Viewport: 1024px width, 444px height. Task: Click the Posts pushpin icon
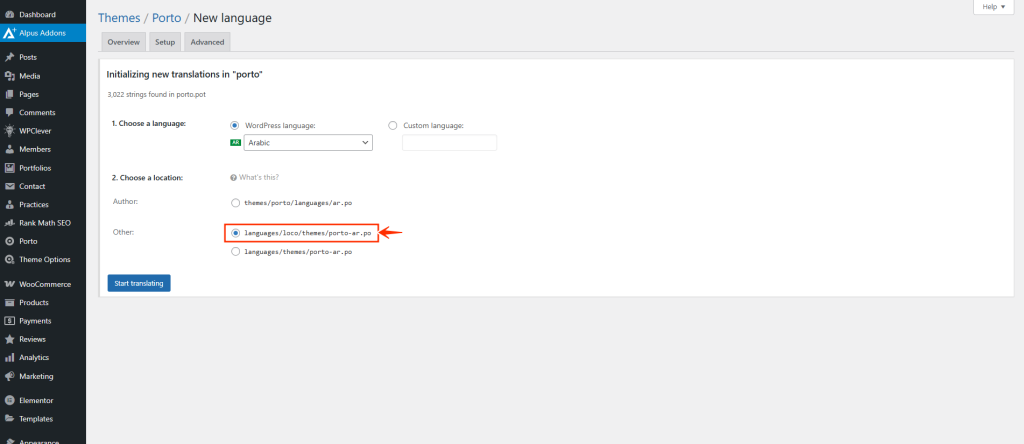point(9,57)
